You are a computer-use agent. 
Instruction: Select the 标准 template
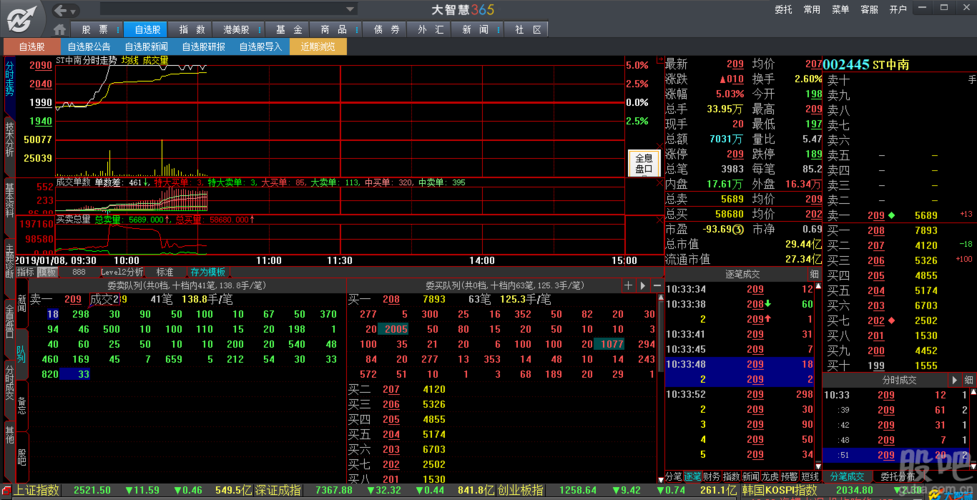pos(164,272)
